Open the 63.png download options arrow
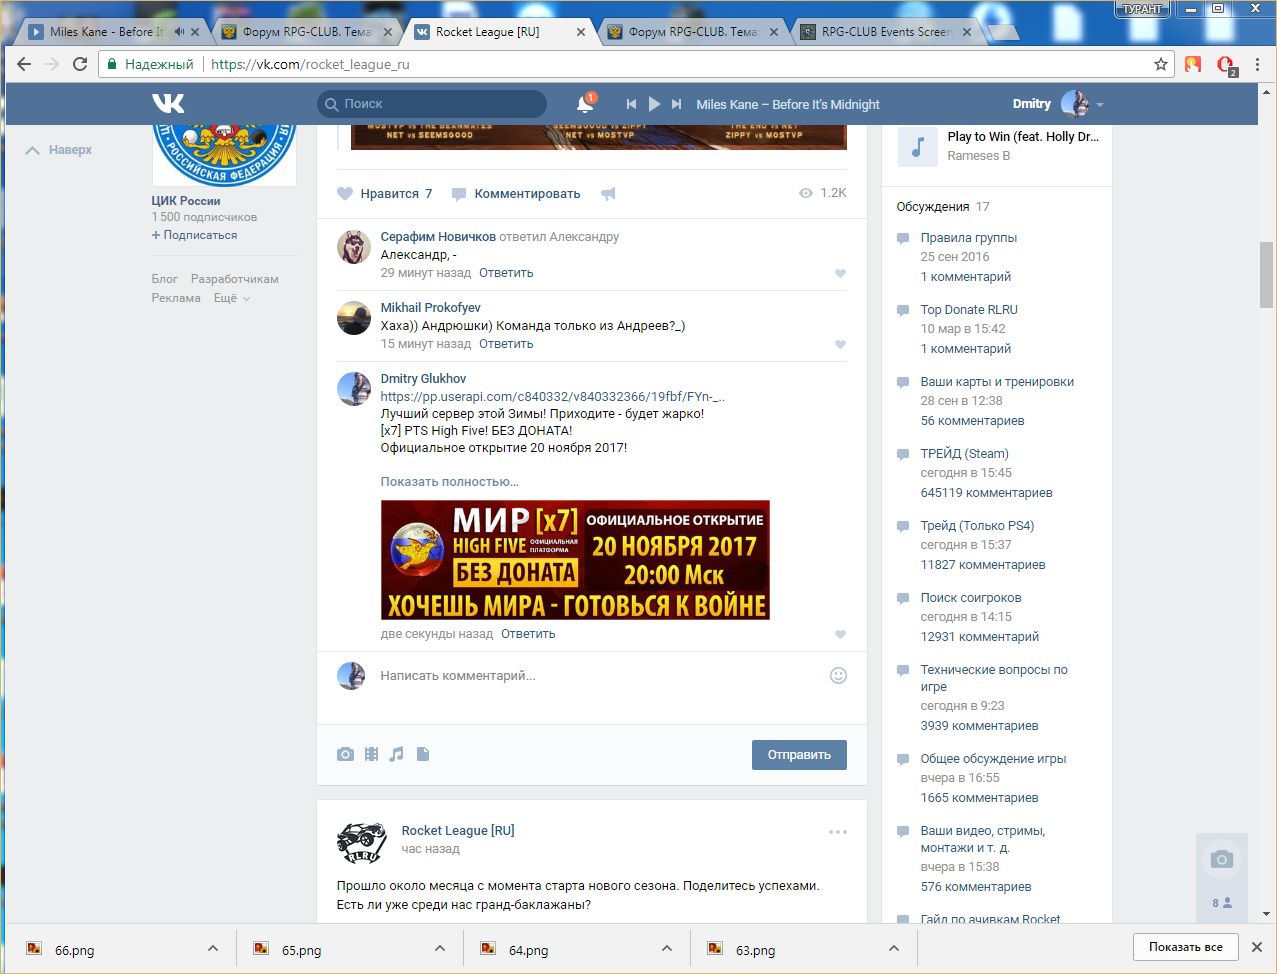 click(894, 949)
